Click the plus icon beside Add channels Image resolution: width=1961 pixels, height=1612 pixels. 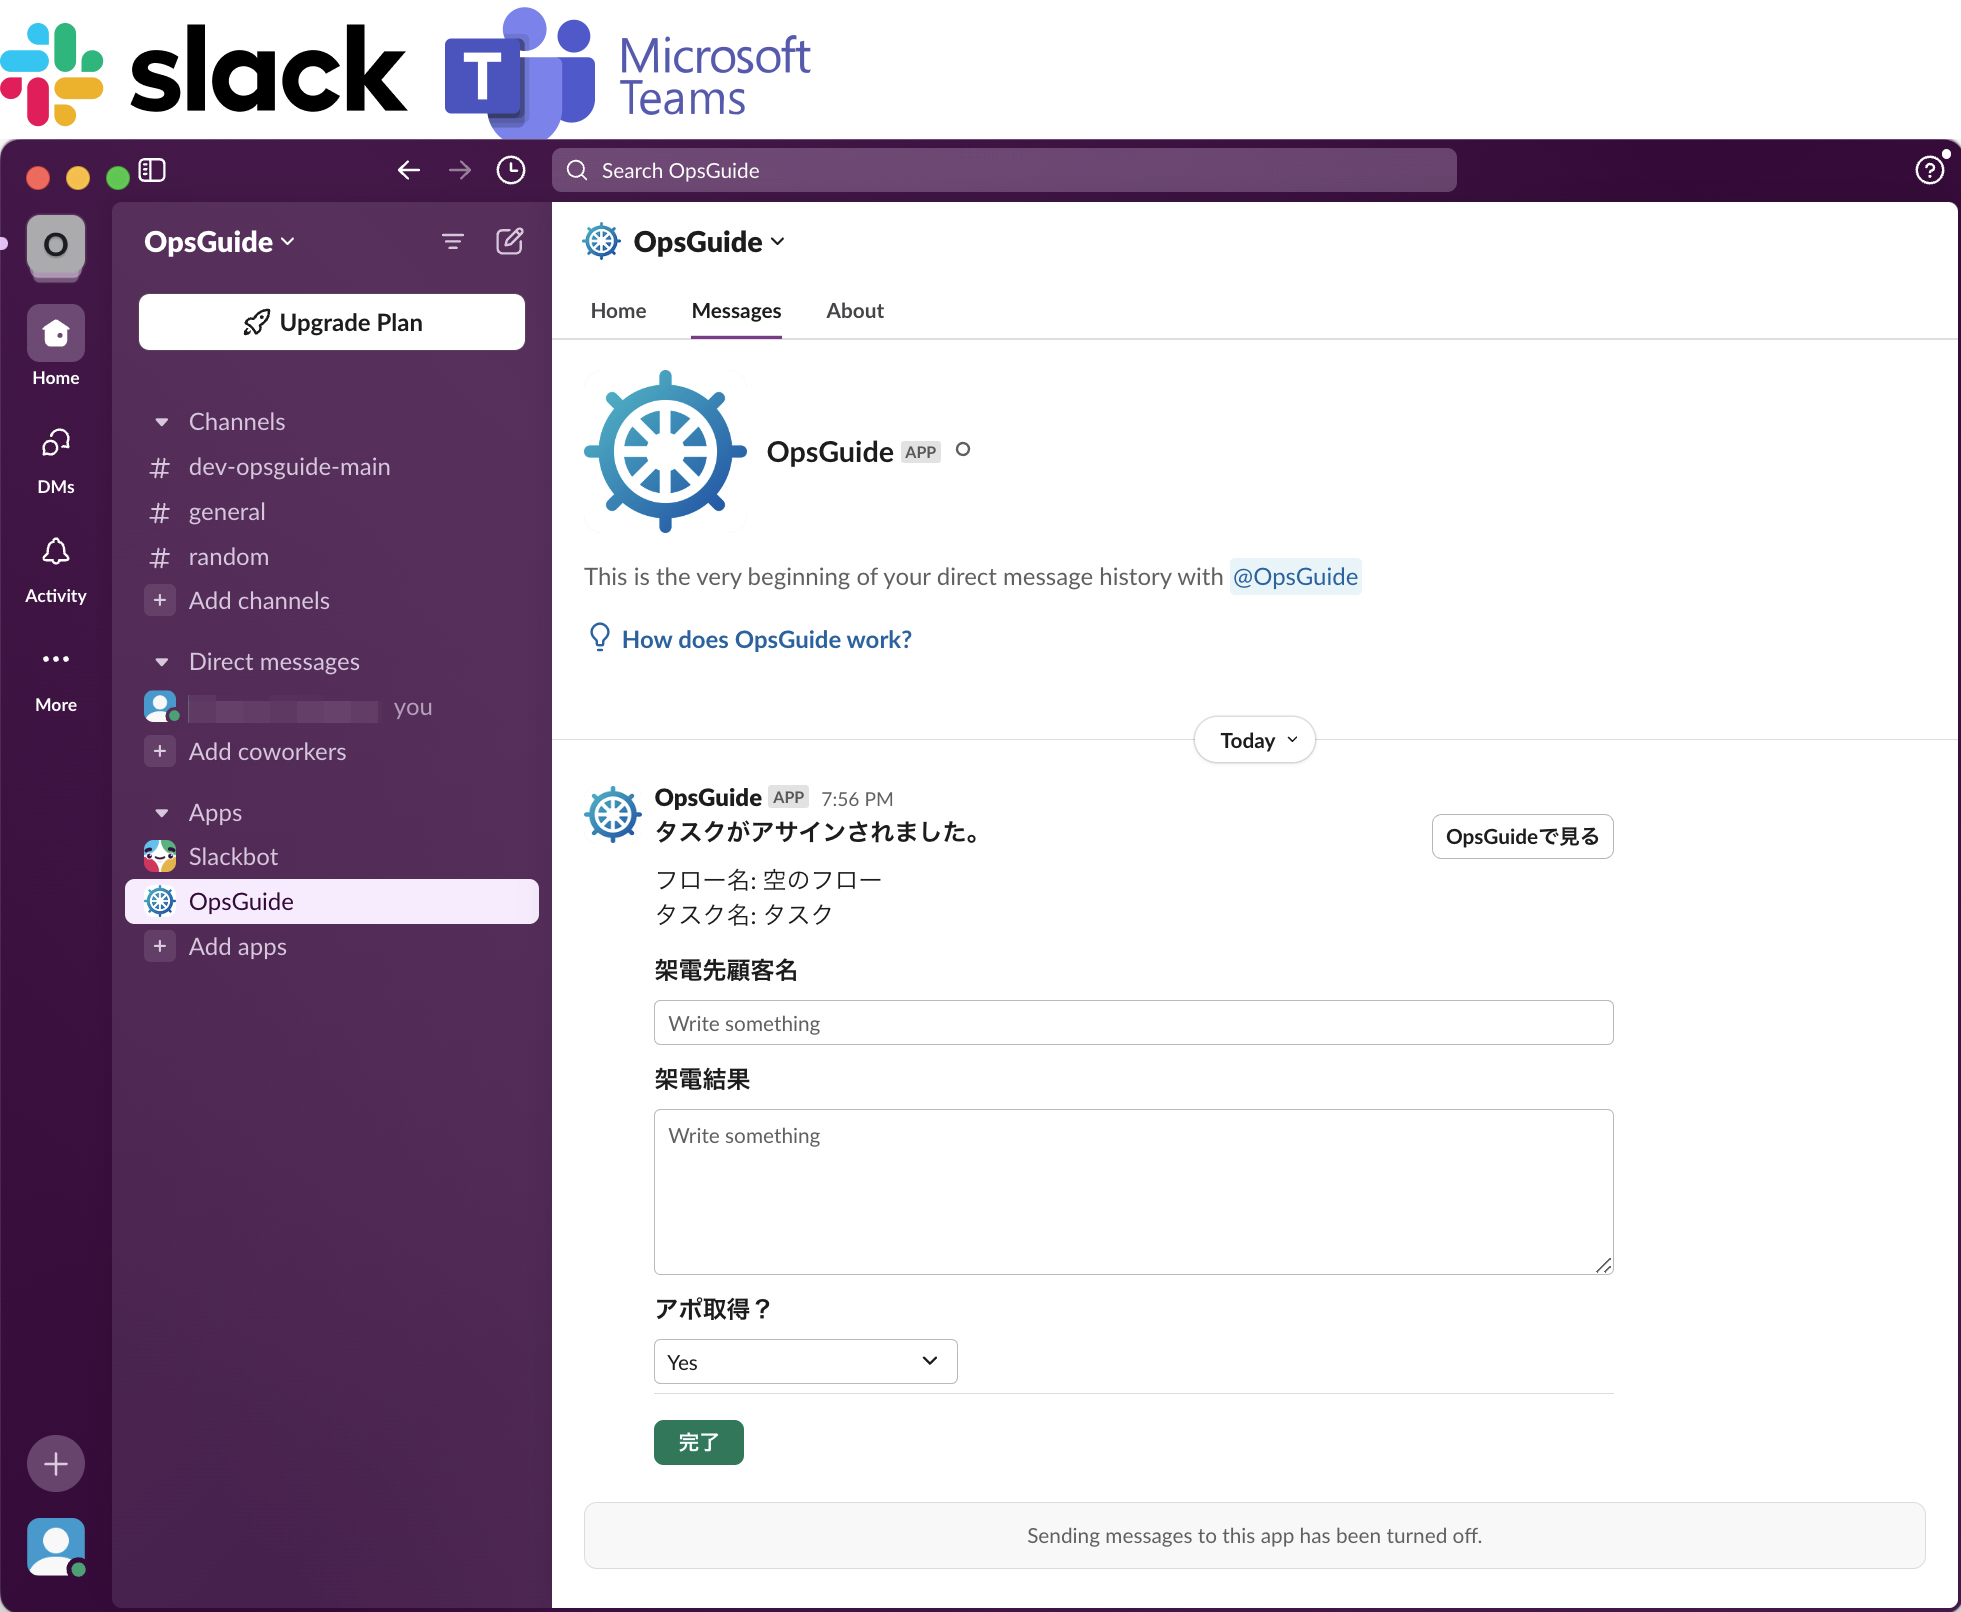pos(160,600)
